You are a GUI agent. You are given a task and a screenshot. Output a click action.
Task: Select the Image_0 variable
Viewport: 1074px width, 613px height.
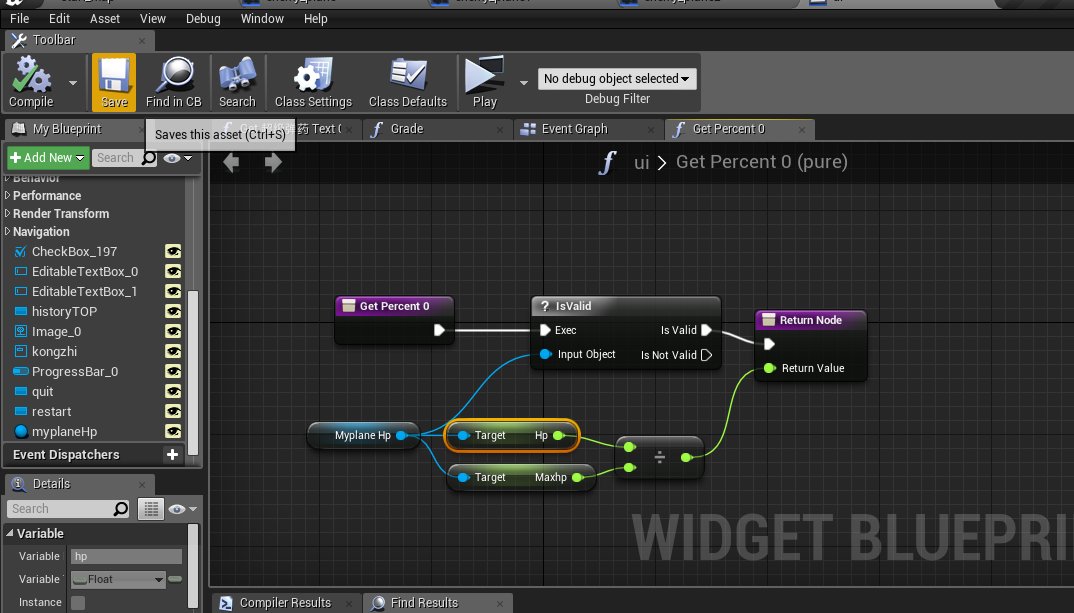click(x=56, y=331)
